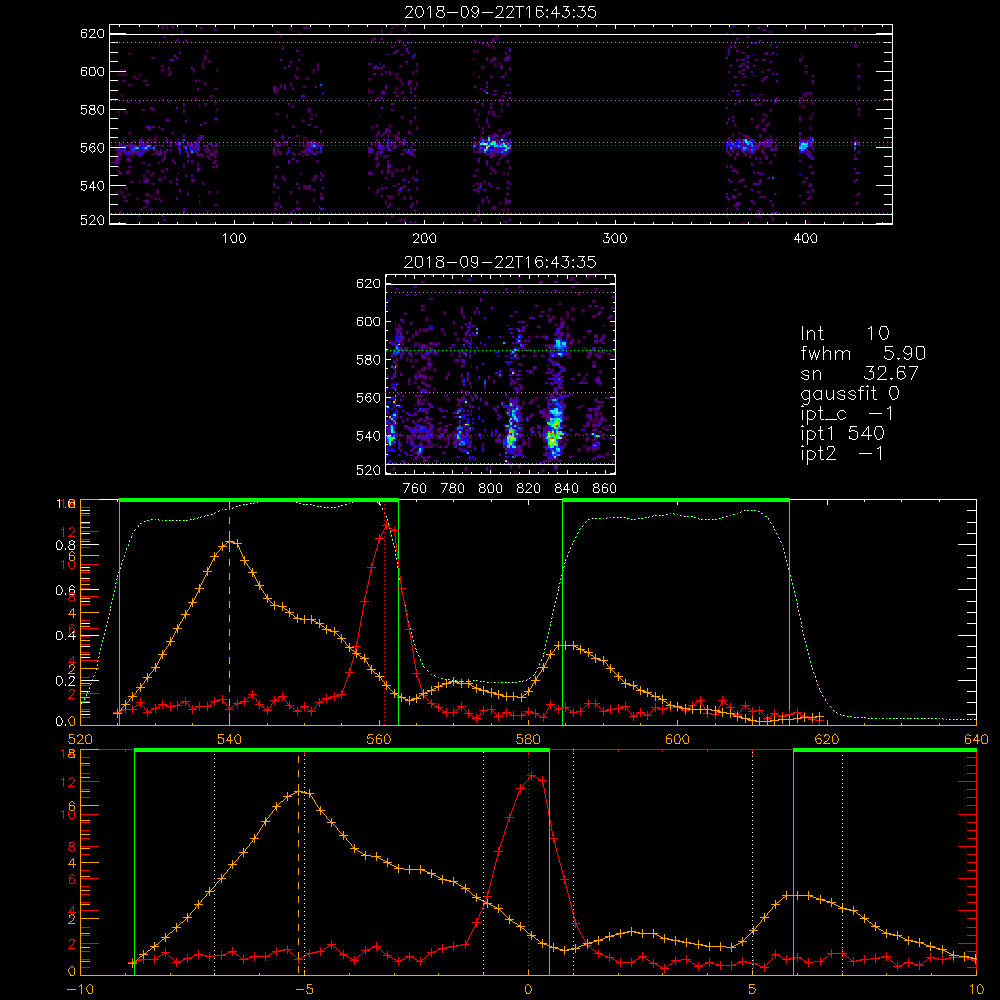1000x1000 pixels.
Task: Select the 'sn 32.67' readout line
Action: (x=860, y=373)
